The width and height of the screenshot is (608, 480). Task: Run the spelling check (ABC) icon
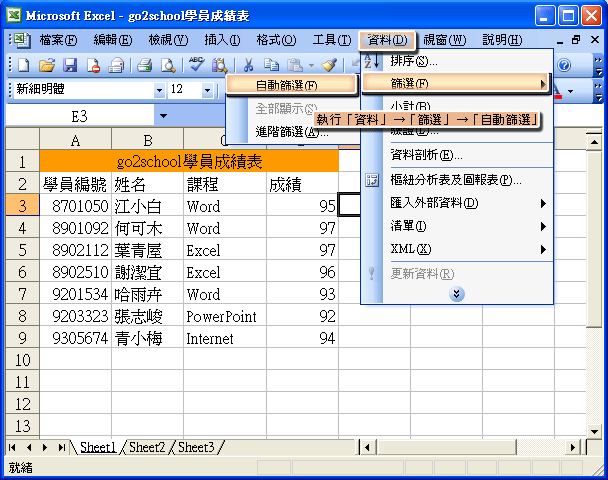pos(196,65)
